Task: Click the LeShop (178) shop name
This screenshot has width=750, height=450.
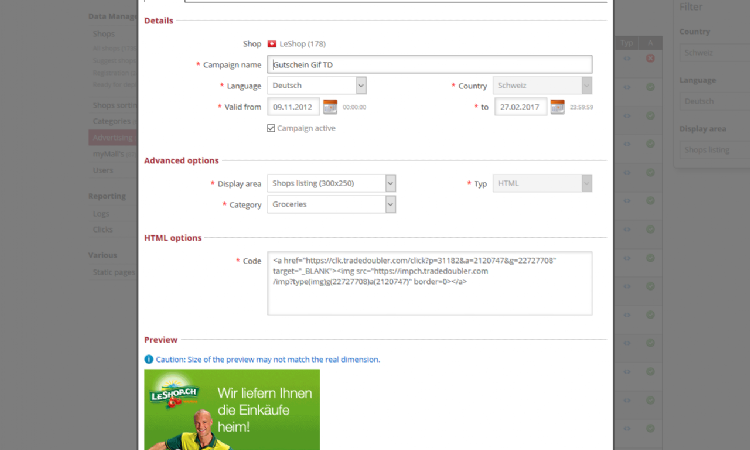Action: pos(303,44)
